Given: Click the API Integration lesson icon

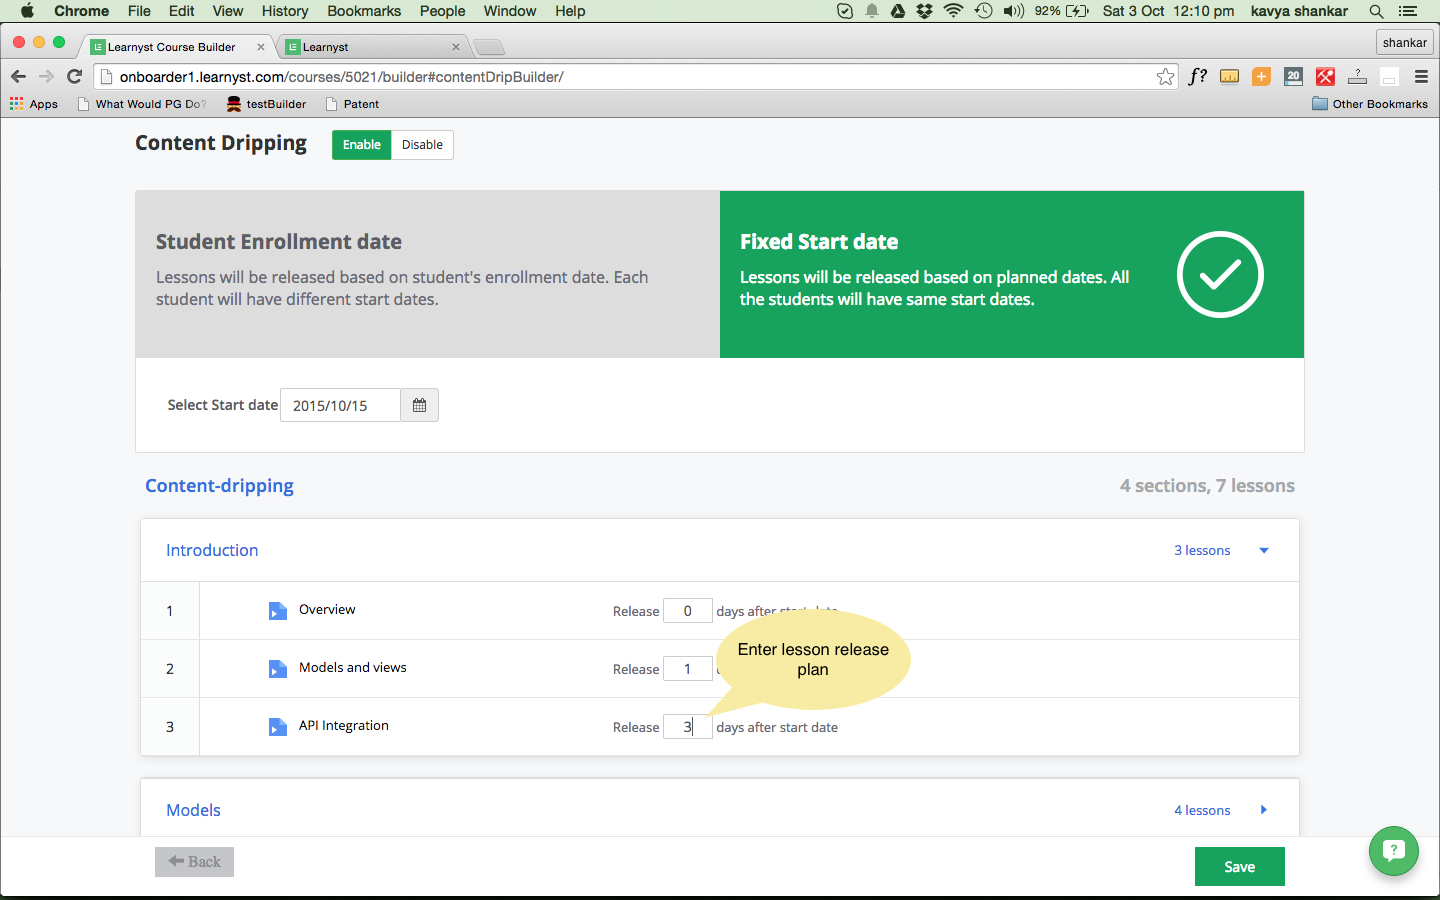Looking at the screenshot, I should pyautogui.click(x=278, y=727).
